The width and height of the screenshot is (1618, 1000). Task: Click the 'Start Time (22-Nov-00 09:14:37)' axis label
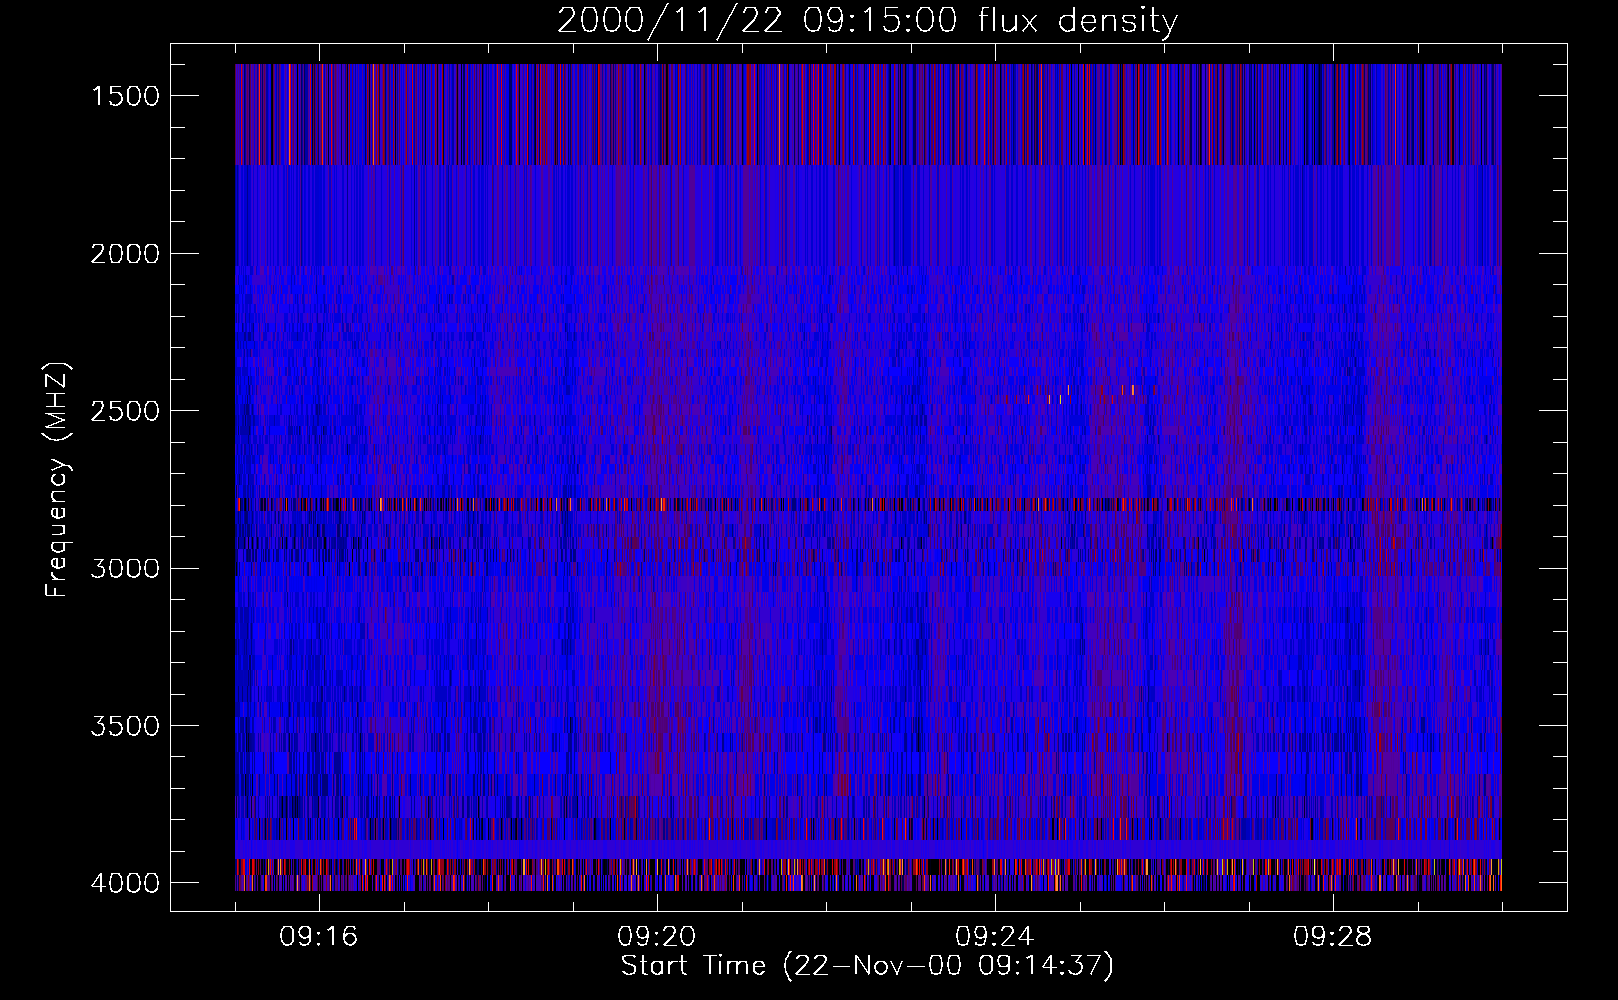coord(867,966)
